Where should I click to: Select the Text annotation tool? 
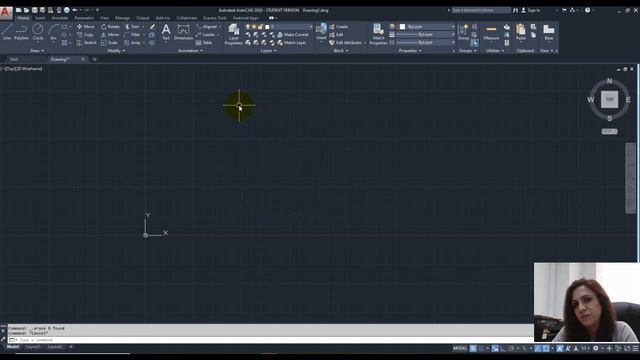click(x=166, y=32)
